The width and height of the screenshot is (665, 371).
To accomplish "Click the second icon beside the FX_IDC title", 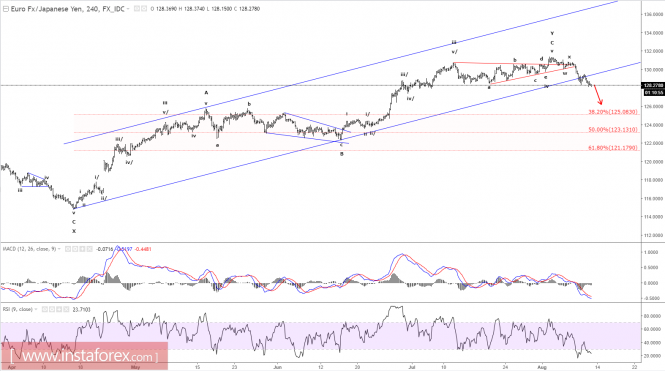I will [144, 8].
